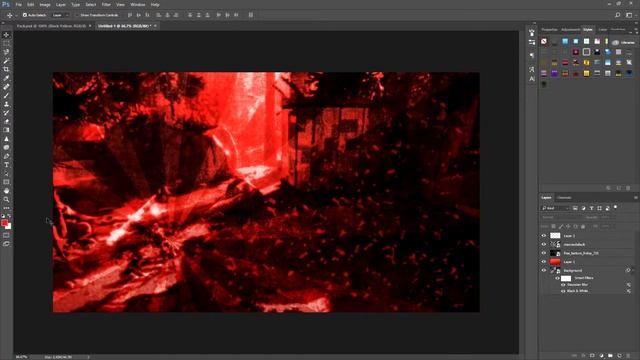The height and width of the screenshot is (360, 640).
Task: Open the Character panel icon in side dock
Action: pyautogui.click(x=532, y=79)
